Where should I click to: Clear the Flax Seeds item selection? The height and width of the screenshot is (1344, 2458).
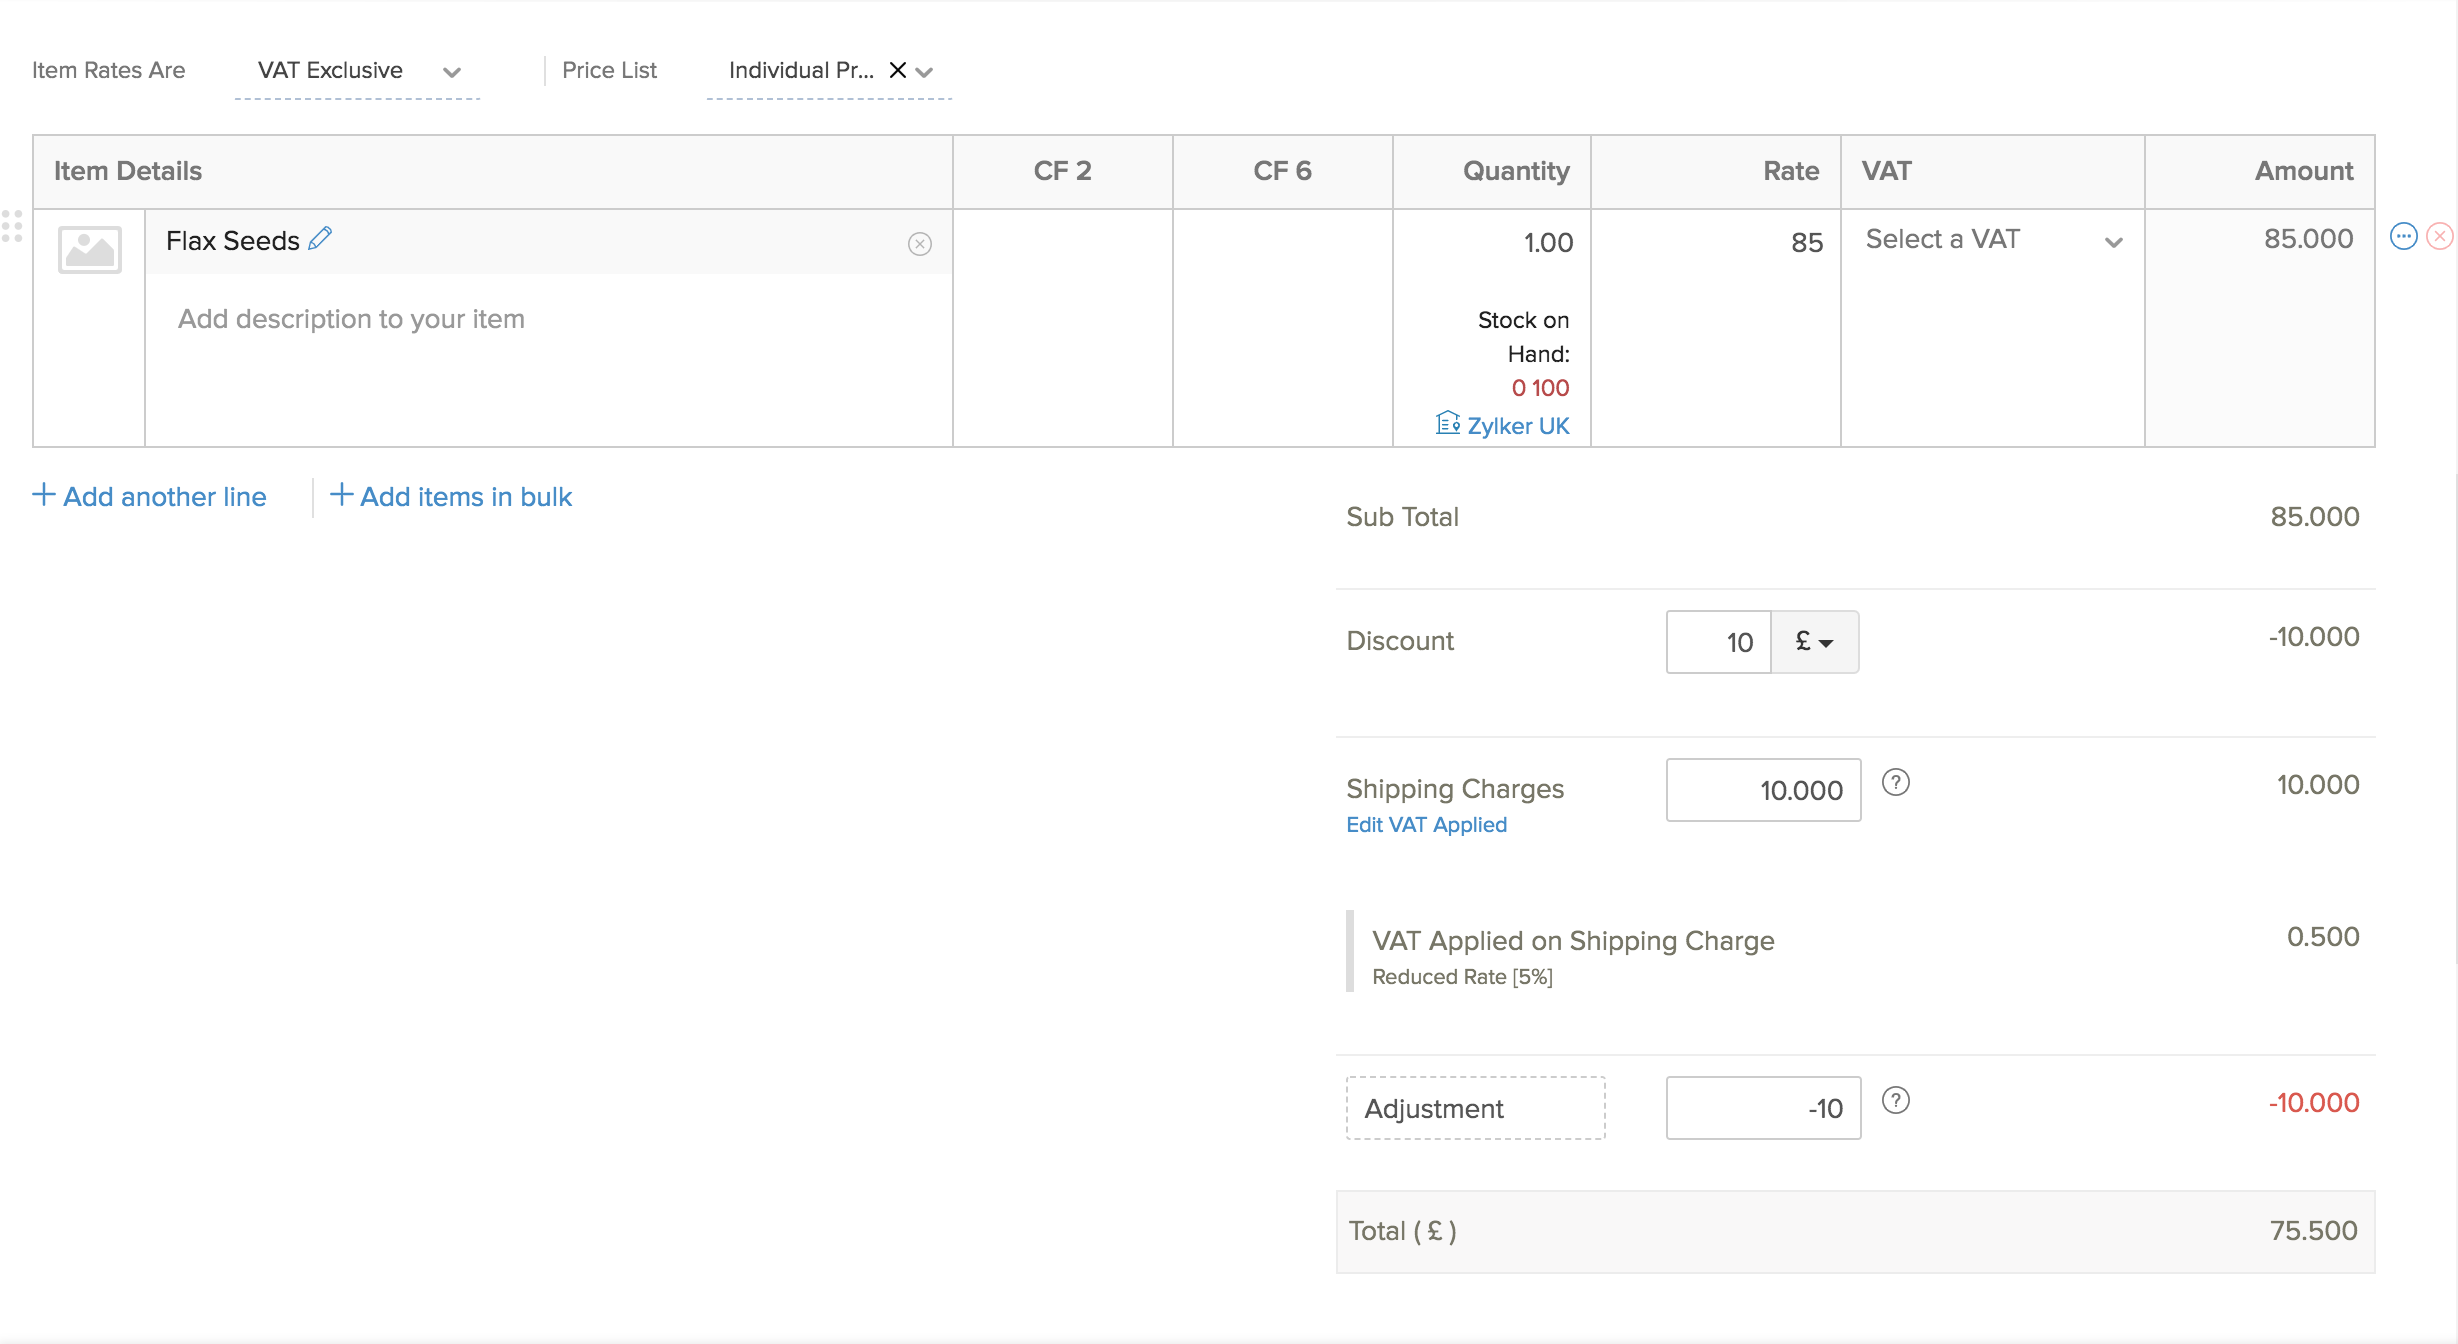[919, 244]
